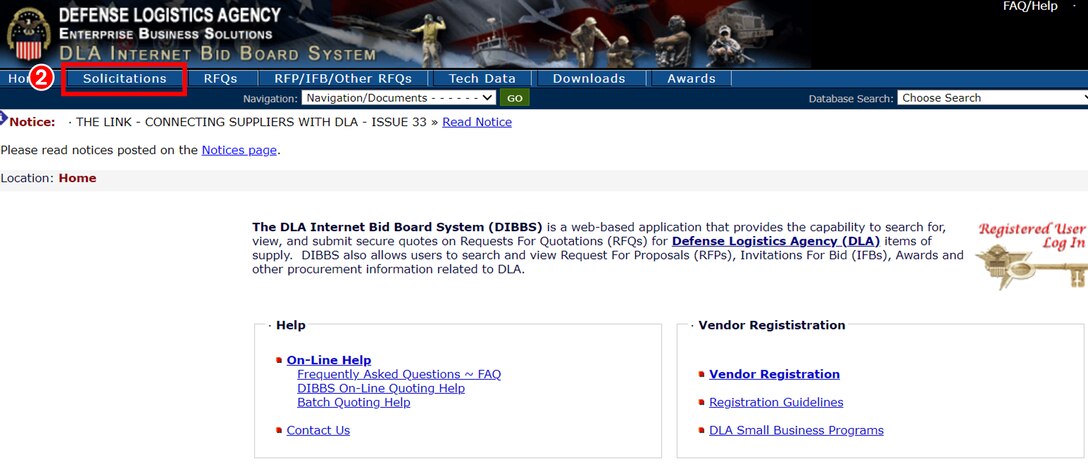Expand the Database Search Choose Search dropdown
This screenshot has height=468, width=1088.
coord(992,98)
